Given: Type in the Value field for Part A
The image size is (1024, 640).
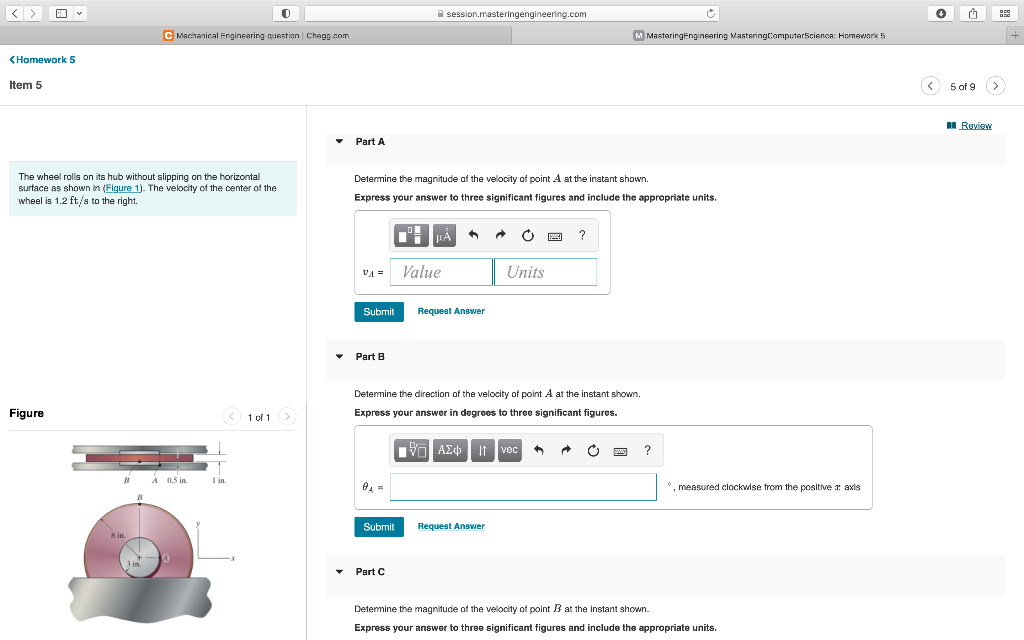Looking at the screenshot, I should [x=440, y=271].
